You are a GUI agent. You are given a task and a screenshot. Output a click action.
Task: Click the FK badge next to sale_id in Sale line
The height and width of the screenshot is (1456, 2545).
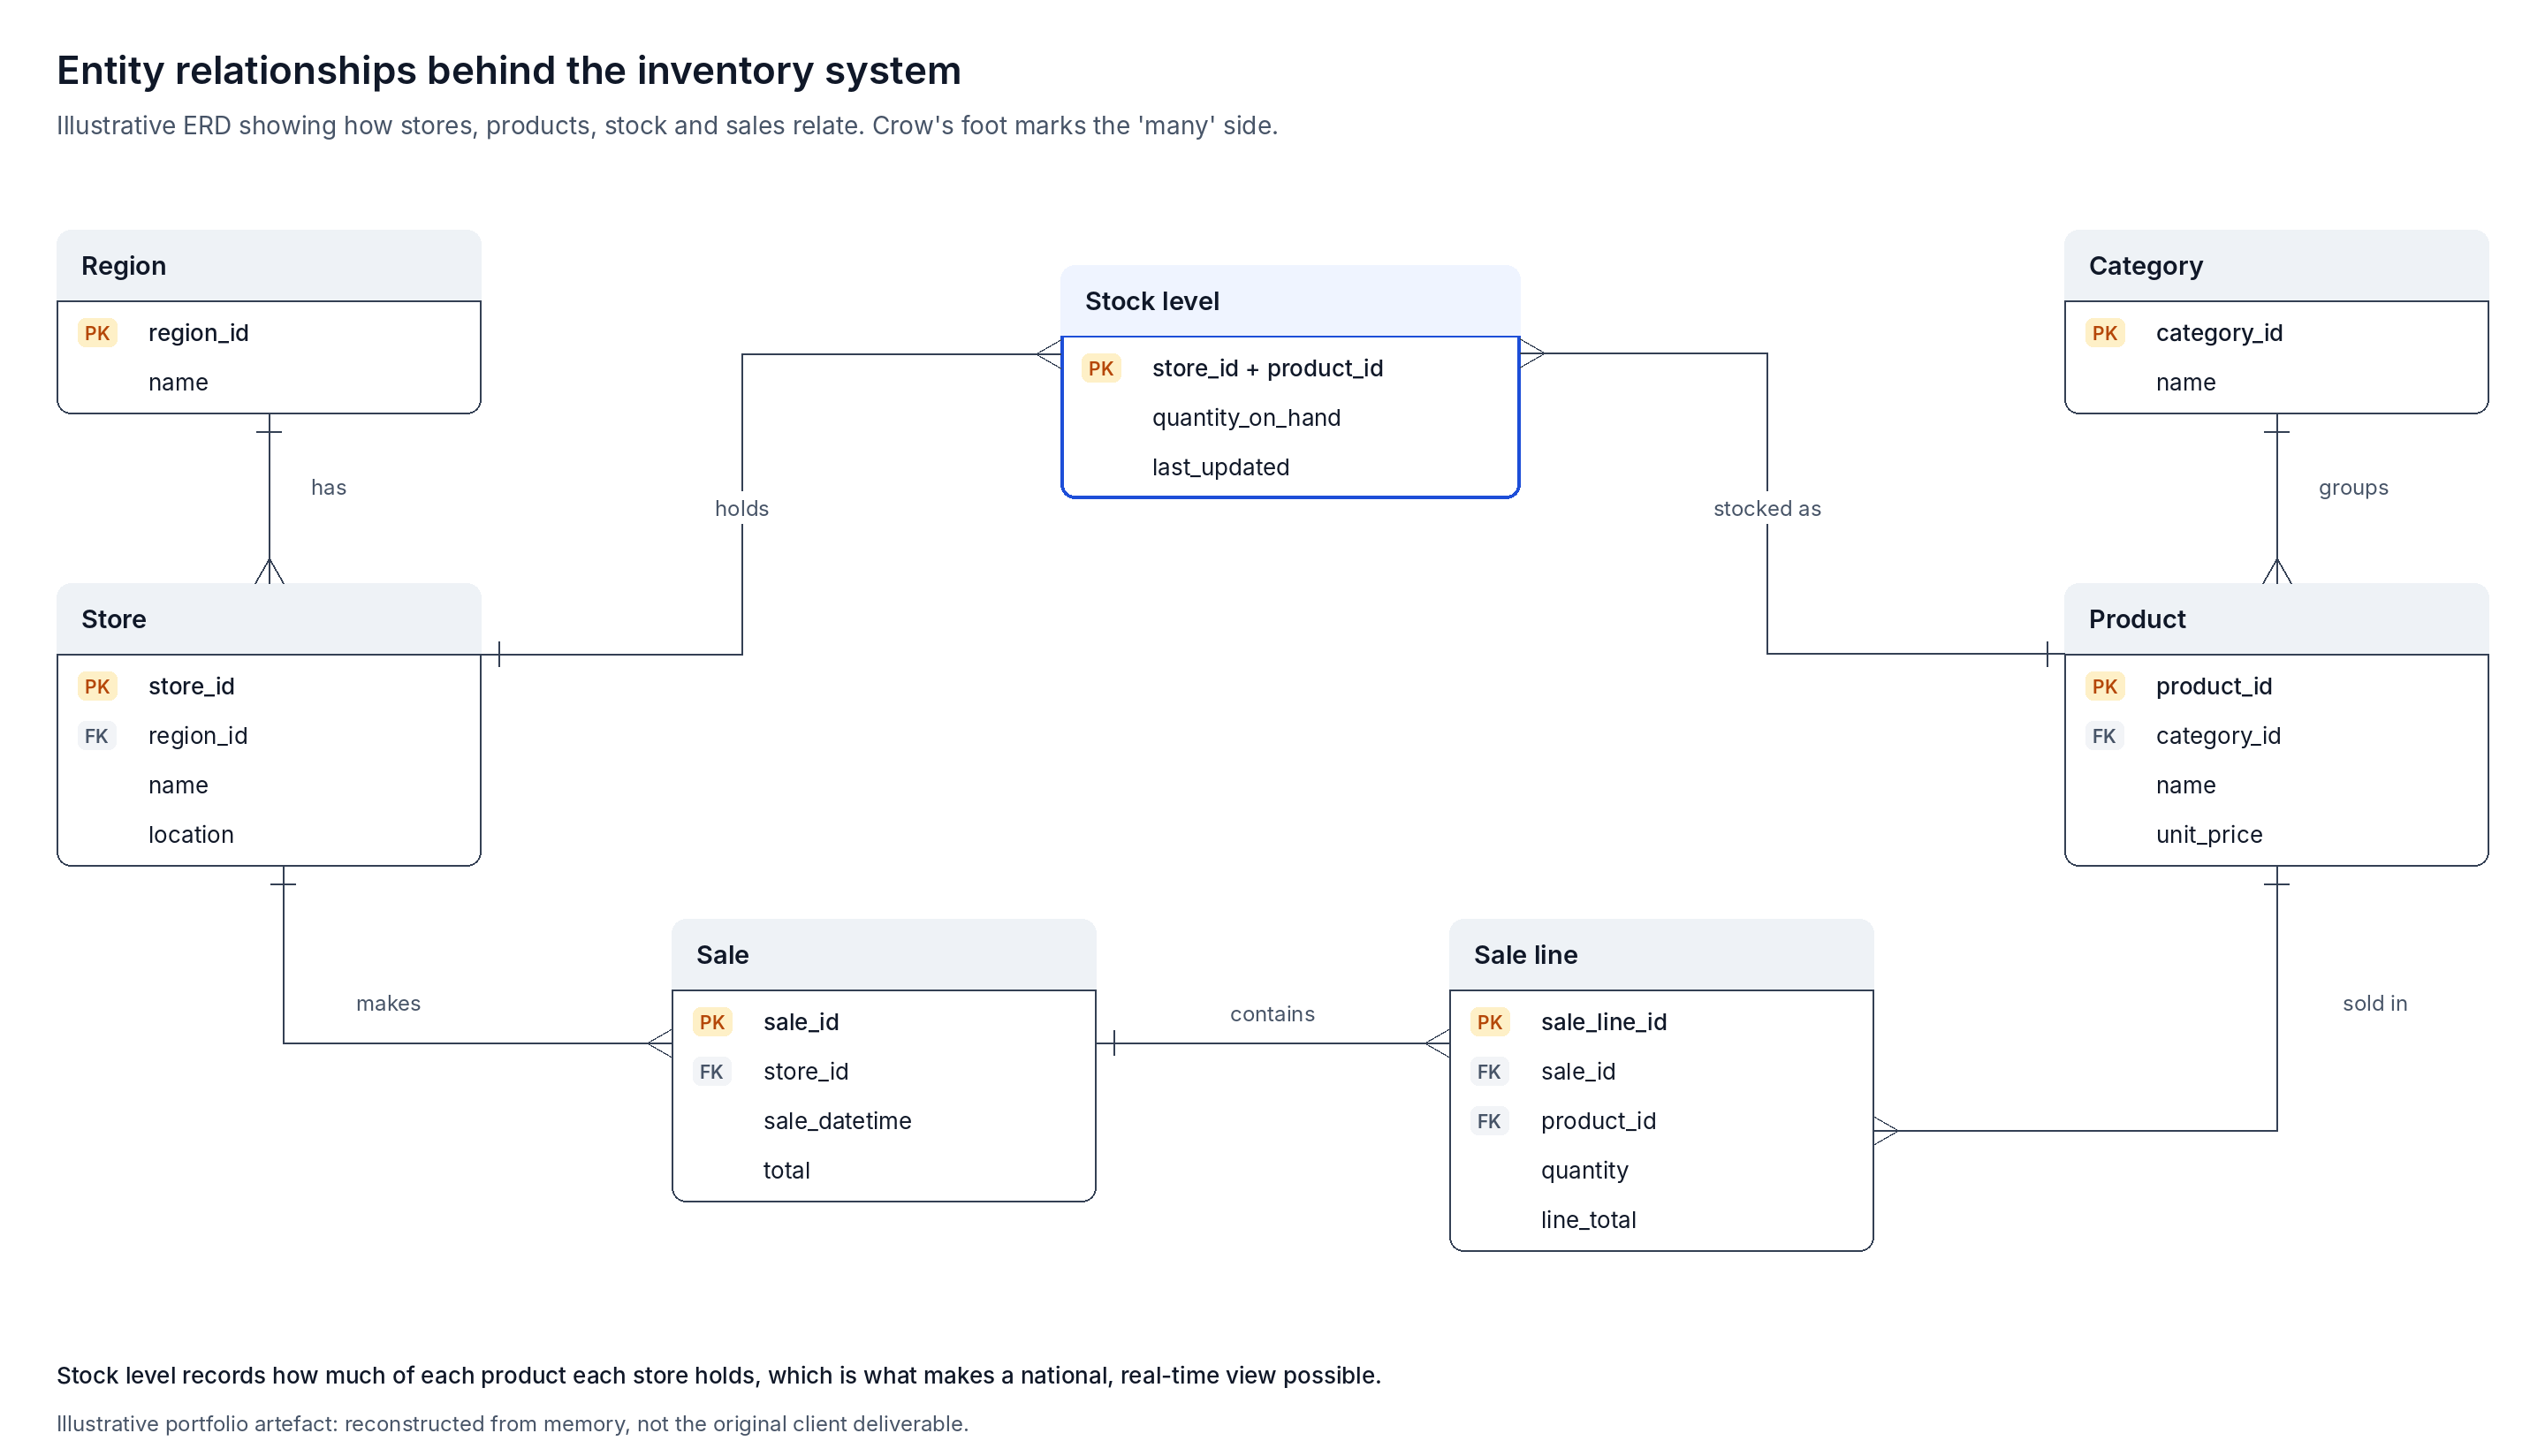1489,1072
